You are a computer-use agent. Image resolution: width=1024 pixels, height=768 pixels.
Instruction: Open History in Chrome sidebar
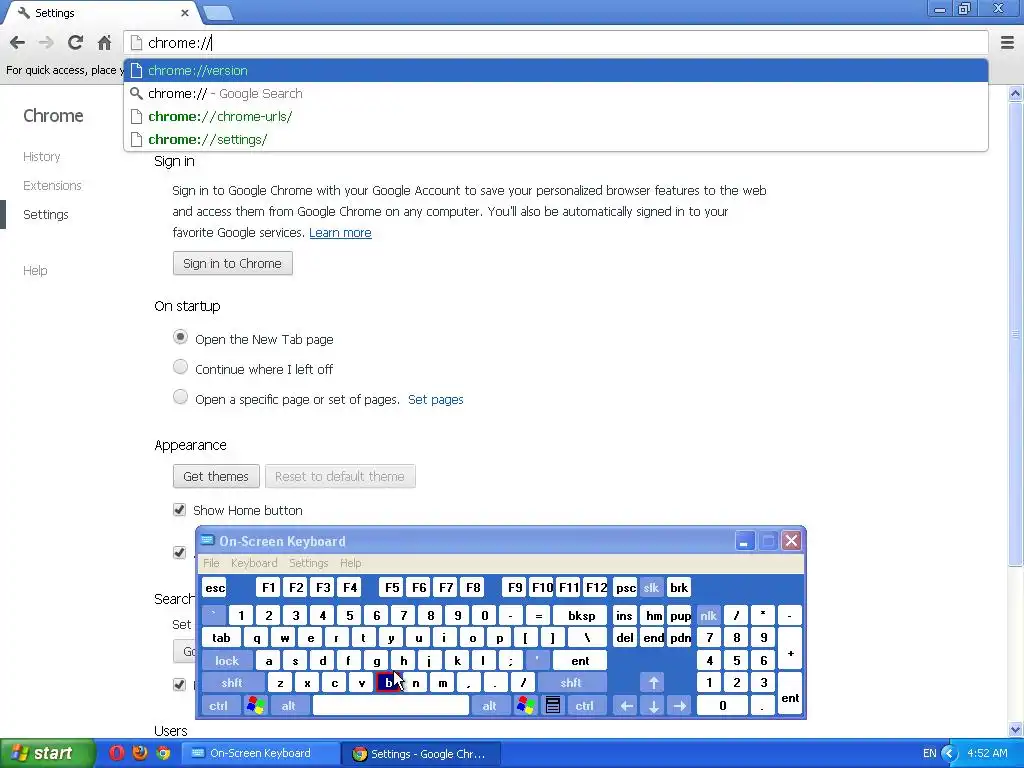[42, 157]
